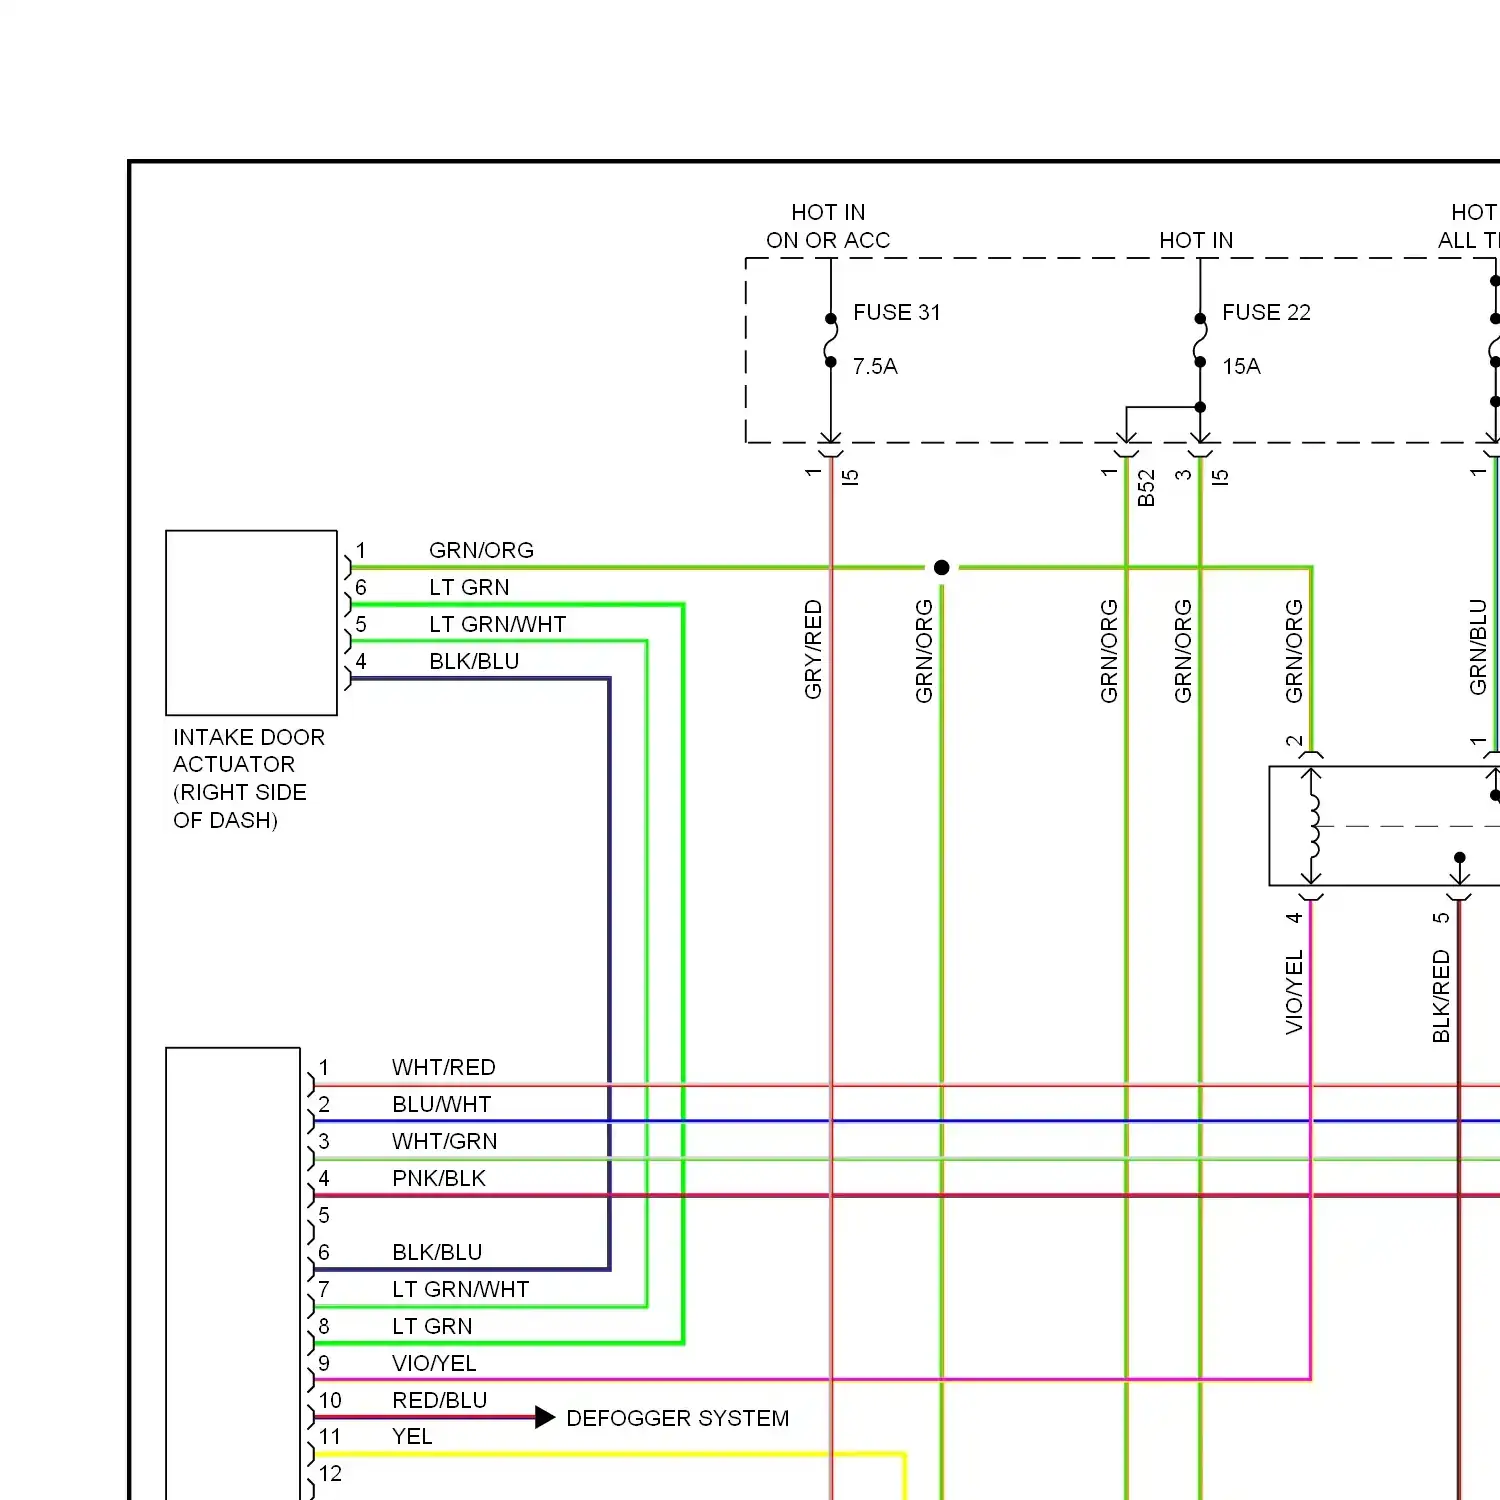The width and height of the screenshot is (1500, 1500).
Task: Click the GRN/ORG label at actuator pin 1
Action: pos(481,550)
